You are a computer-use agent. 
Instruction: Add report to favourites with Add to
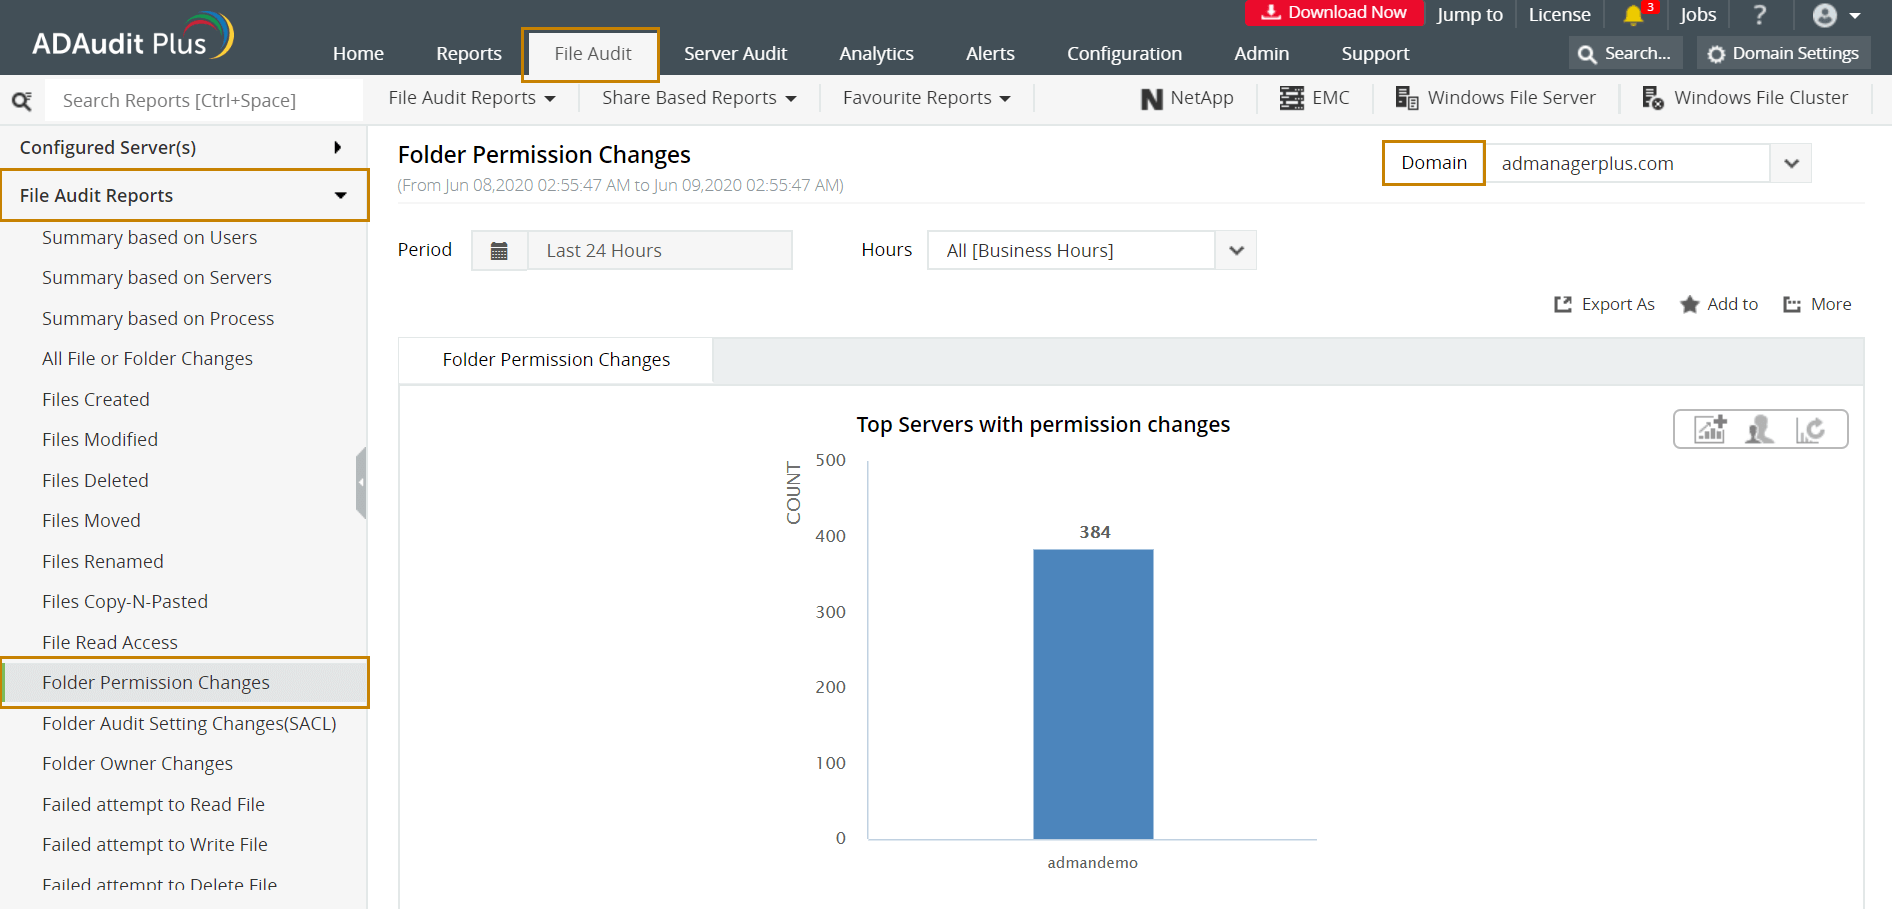click(x=1719, y=304)
